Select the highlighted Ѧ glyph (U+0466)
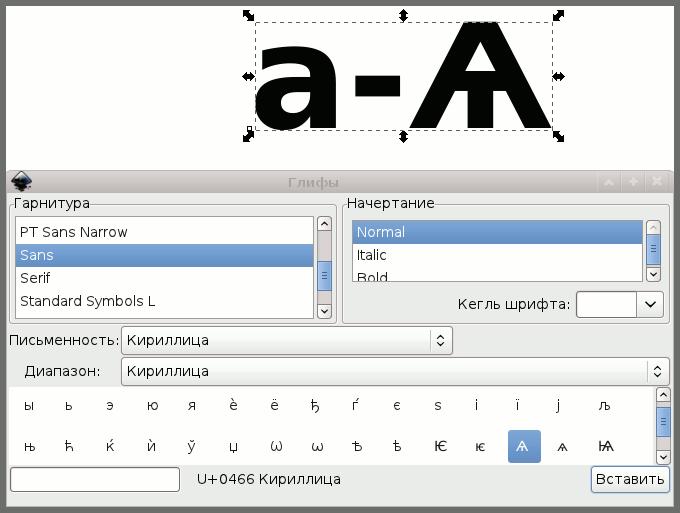Screen dimensions: 680x513 pyautogui.click(x=524, y=446)
